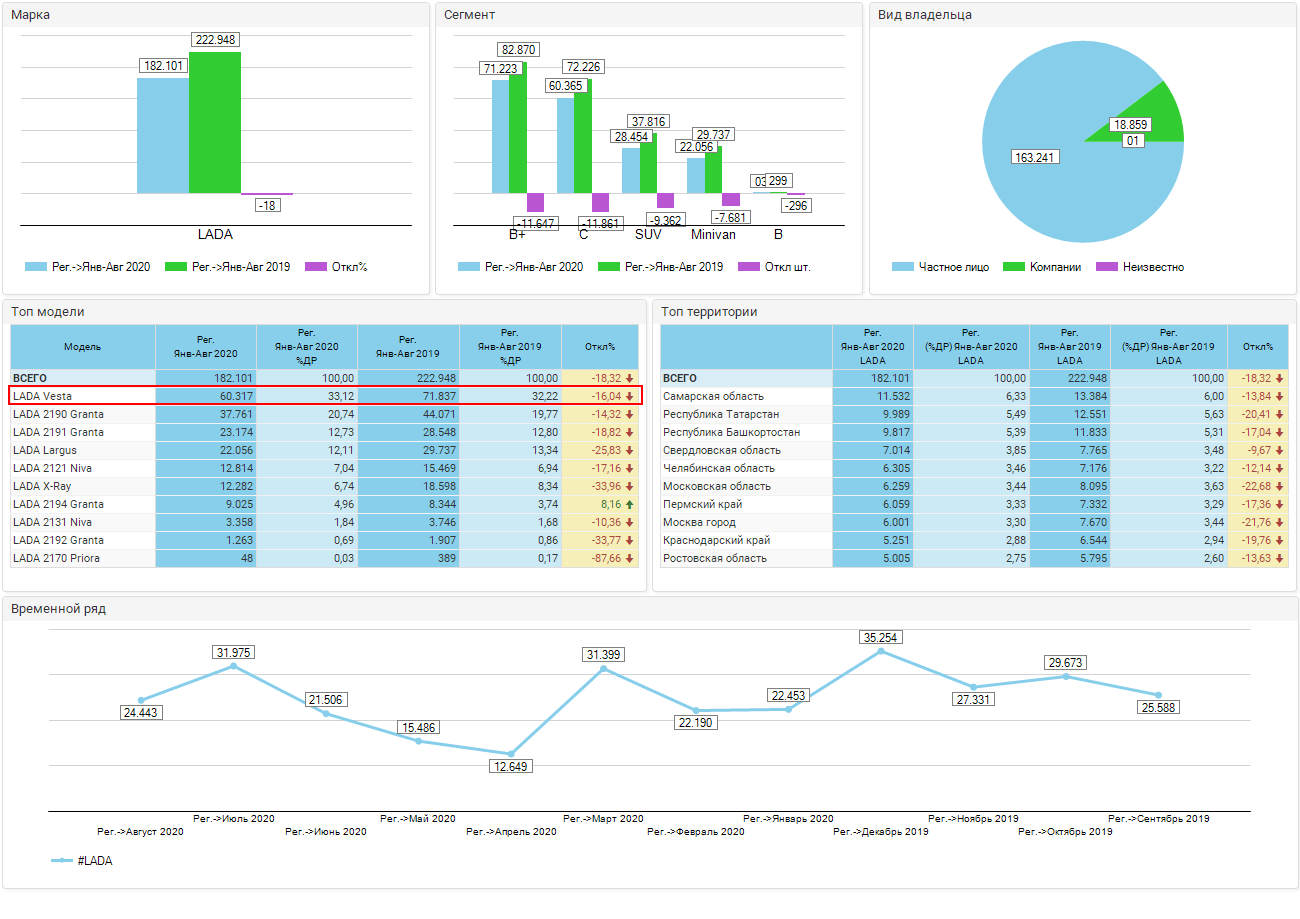Click the blue LADA Jan-Aug 2020 bar

[163, 135]
